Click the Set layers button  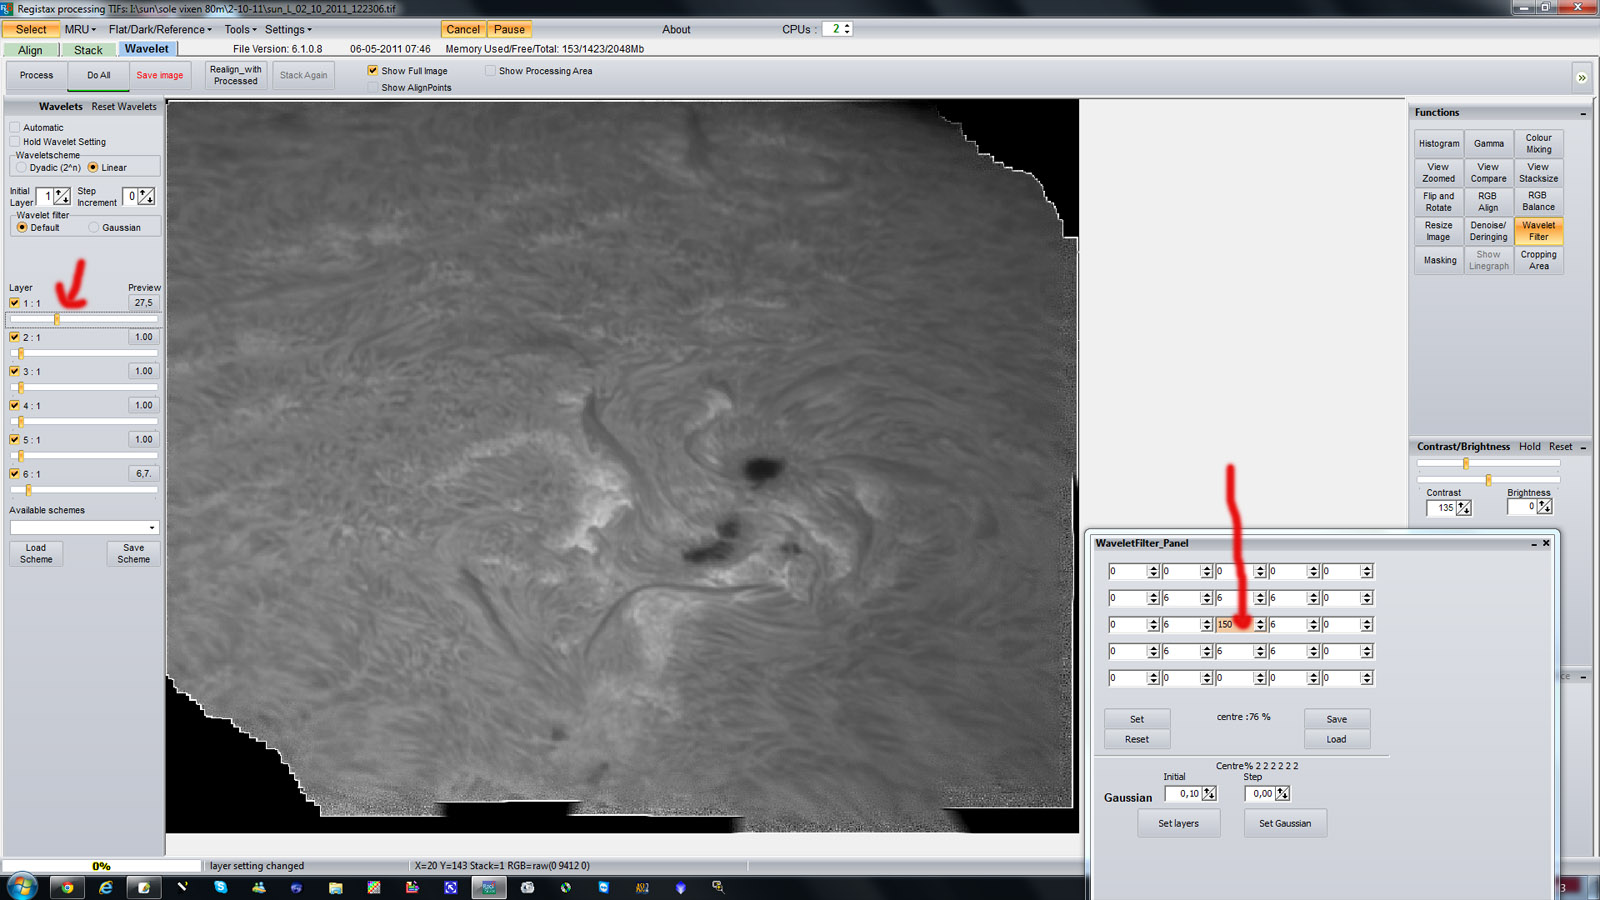1178,823
